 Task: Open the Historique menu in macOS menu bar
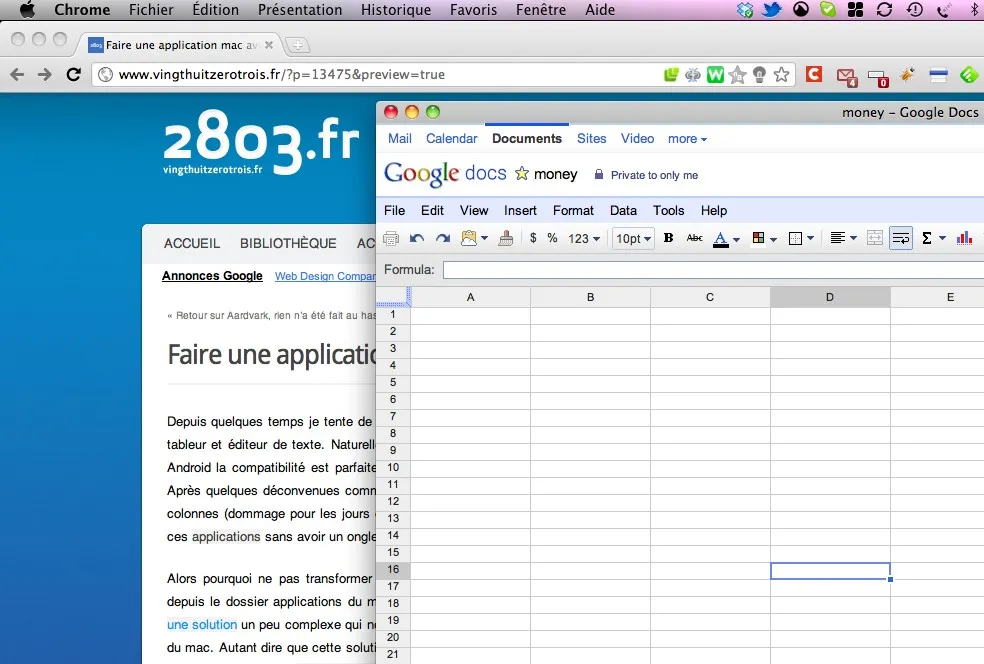coord(396,10)
